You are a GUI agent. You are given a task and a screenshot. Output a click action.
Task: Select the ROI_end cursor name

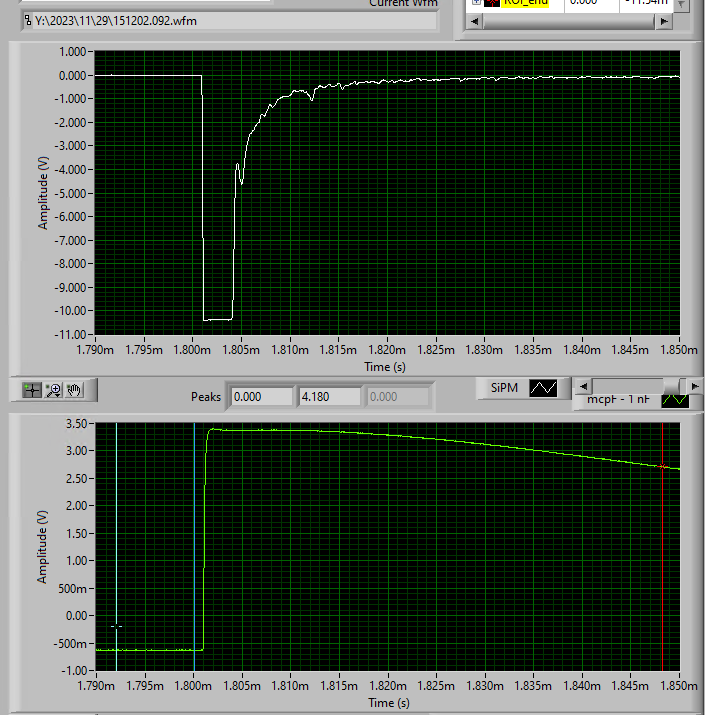[525, 2]
